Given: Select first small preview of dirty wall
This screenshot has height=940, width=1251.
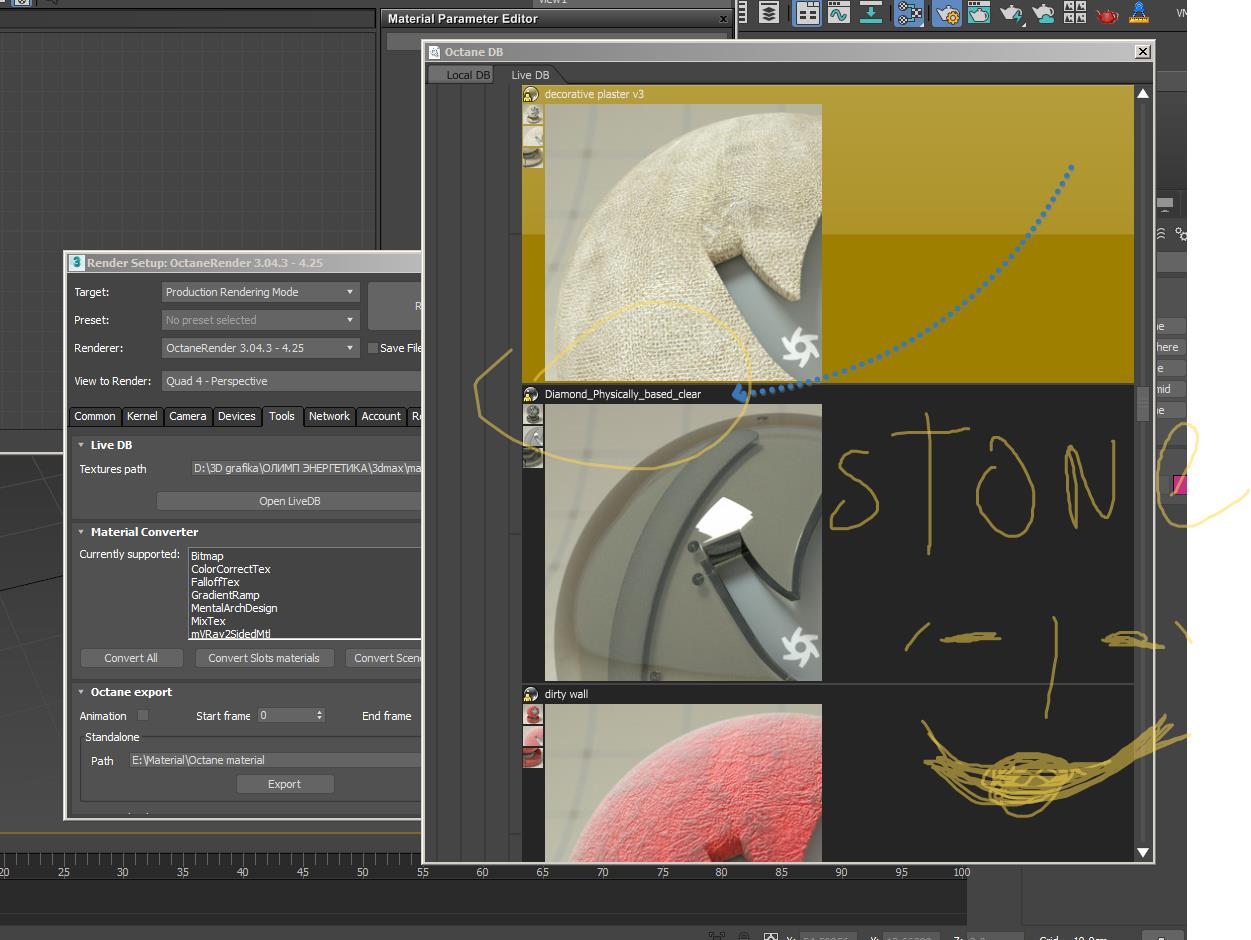Looking at the screenshot, I should (534, 715).
